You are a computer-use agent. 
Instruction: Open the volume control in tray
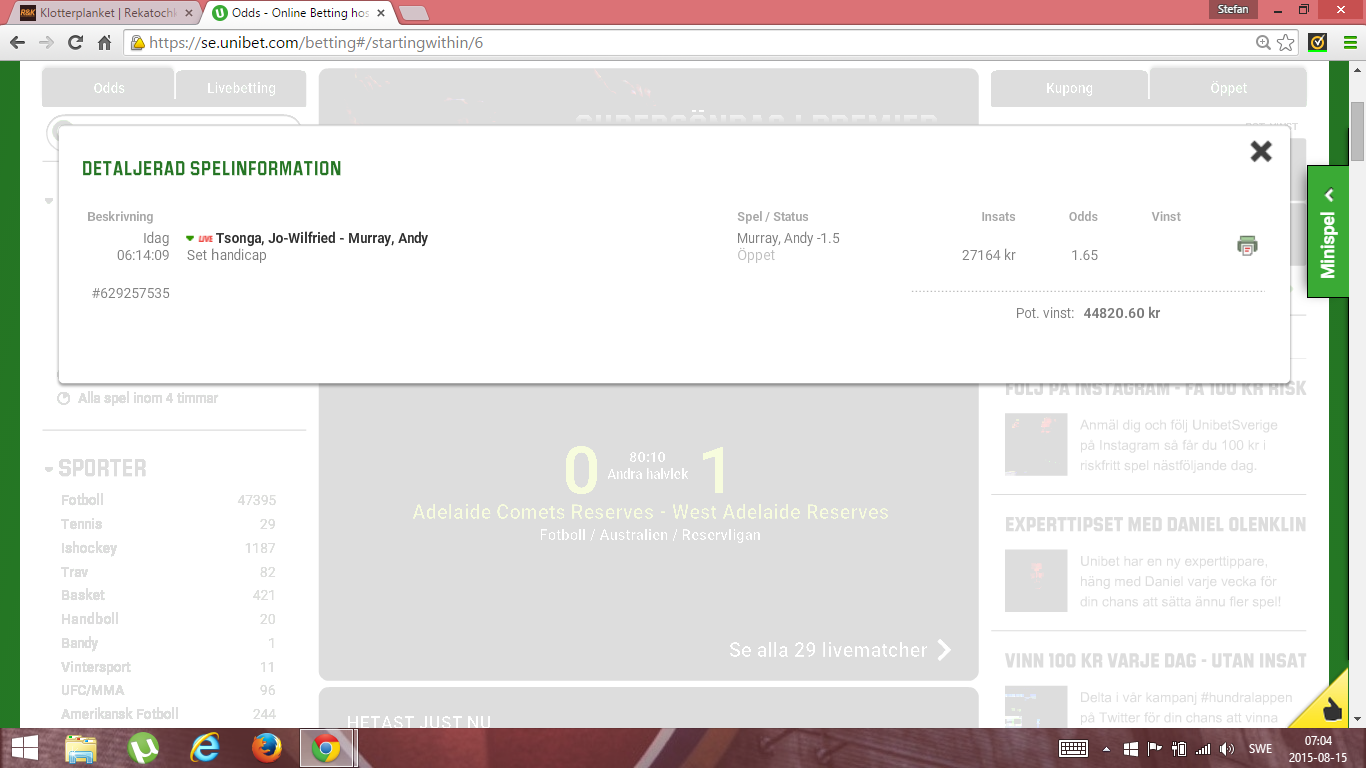(1227, 748)
